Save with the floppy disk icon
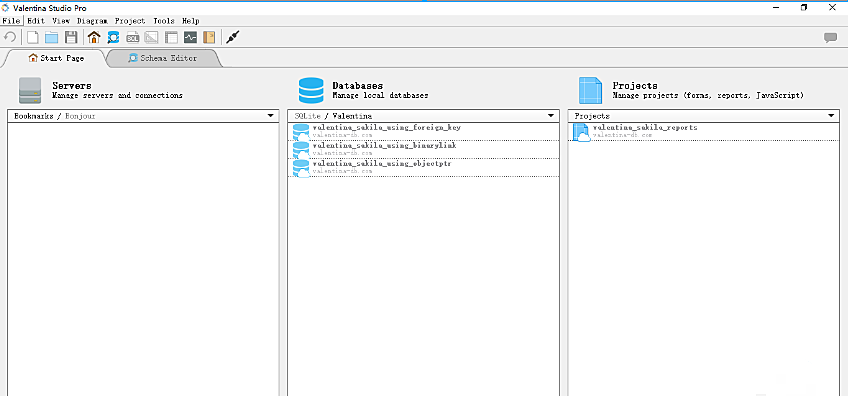The image size is (848, 396). click(71, 37)
